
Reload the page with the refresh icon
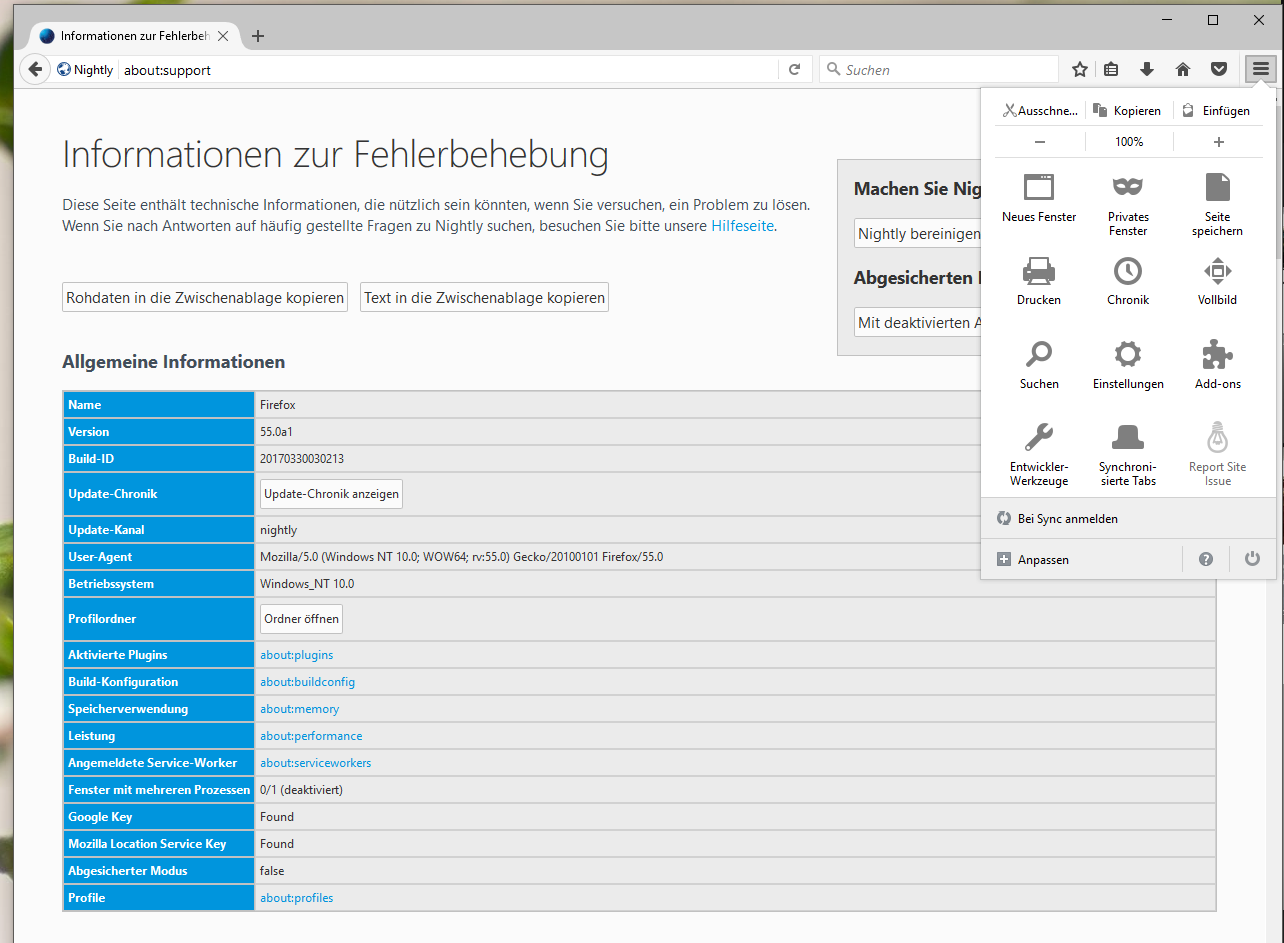[x=795, y=70]
